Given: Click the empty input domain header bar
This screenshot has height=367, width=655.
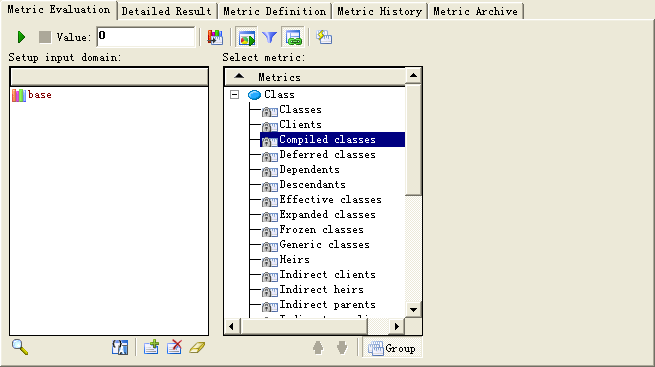Looking at the screenshot, I should click(109, 77).
